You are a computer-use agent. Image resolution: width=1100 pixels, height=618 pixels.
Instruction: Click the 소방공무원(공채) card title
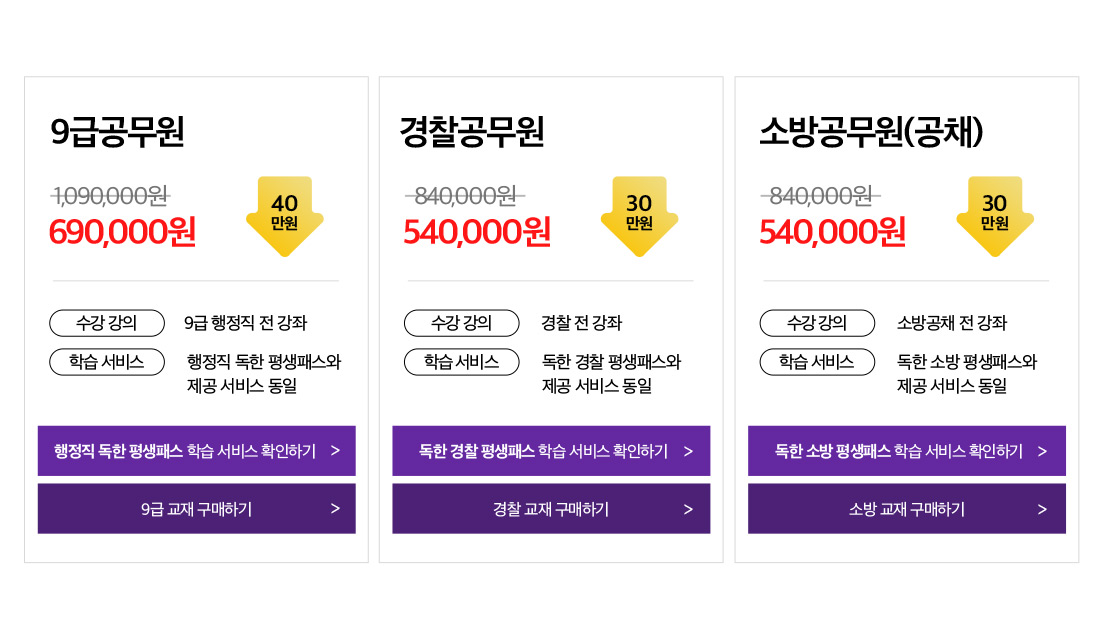point(871,131)
